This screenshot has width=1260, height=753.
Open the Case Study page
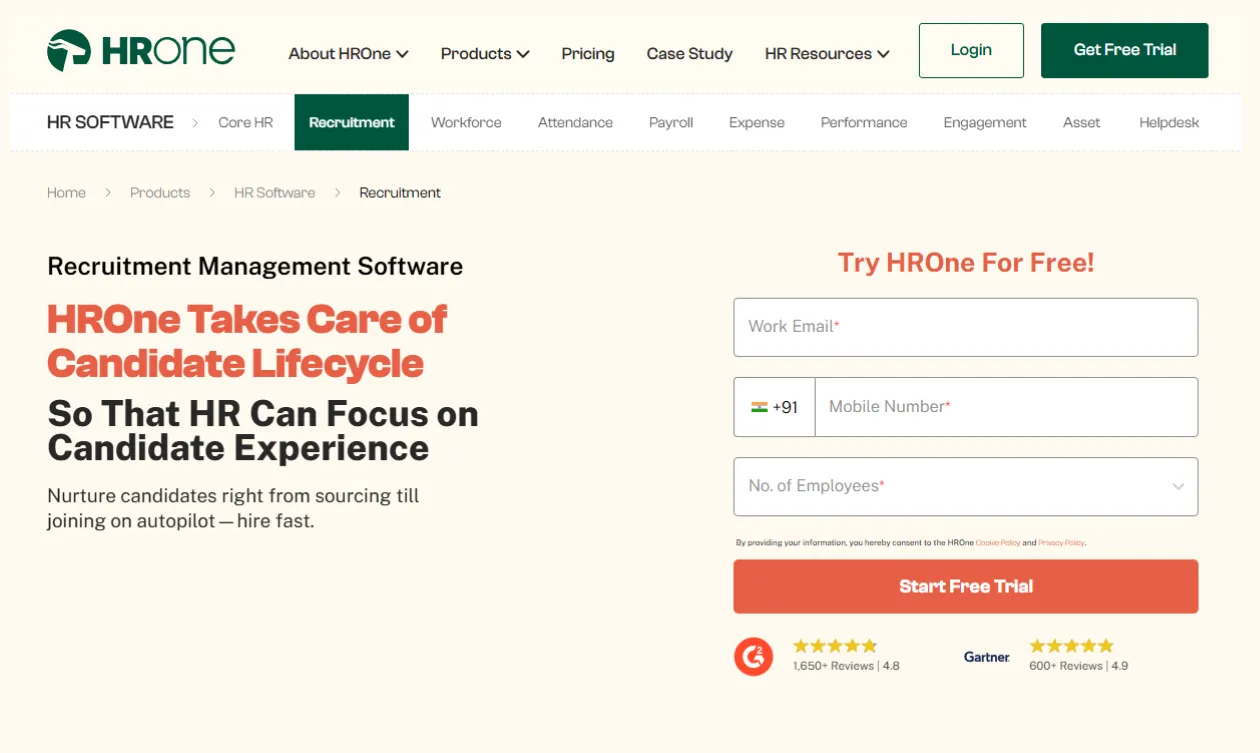click(690, 54)
